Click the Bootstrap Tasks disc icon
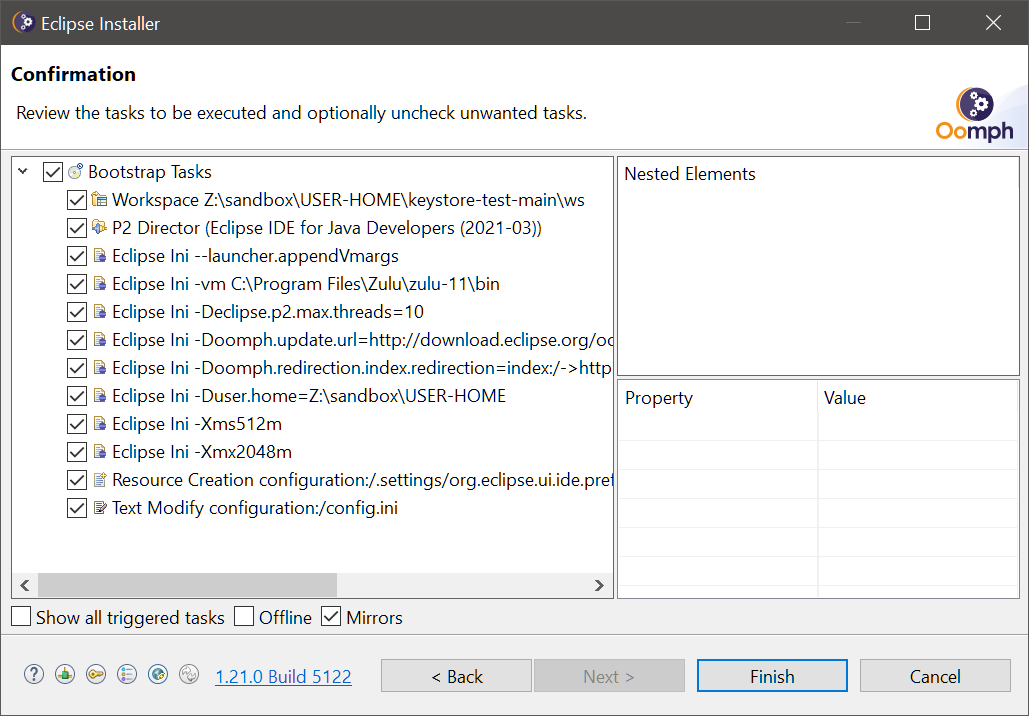Image resolution: width=1029 pixels, height=716 pixels. point(76,172)
